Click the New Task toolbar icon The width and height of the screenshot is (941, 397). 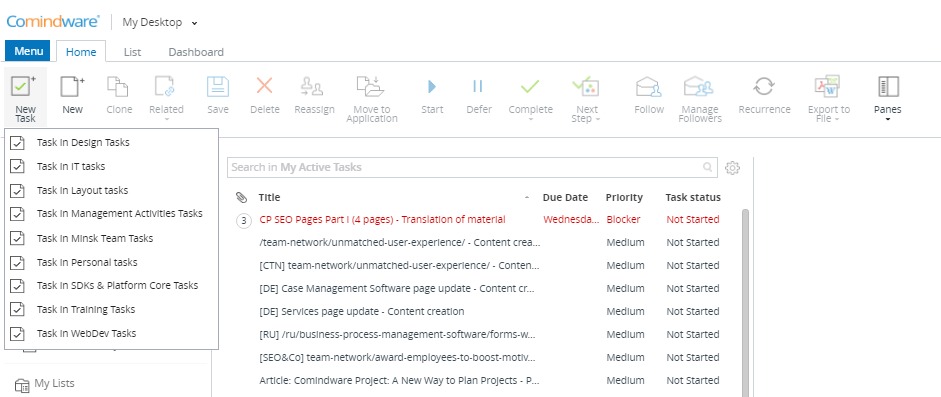24,87
